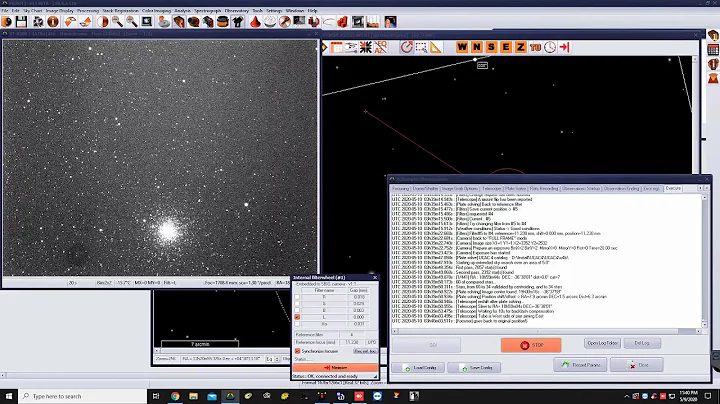The width and height of the screenshot is (720, 404).
Task: Open File Explorer from the taskbar
Action: pos(193,396)
